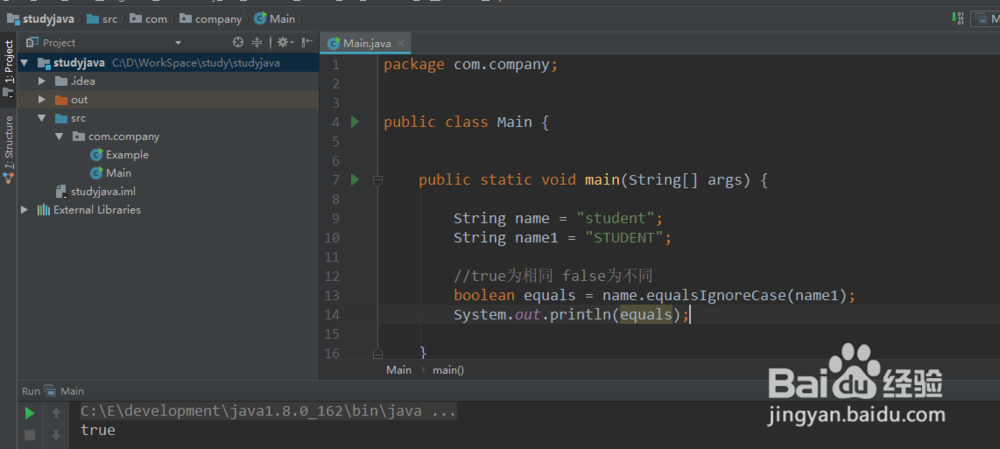Click the binary file icon at top right
1000x449 pixels.
(957, 18)
